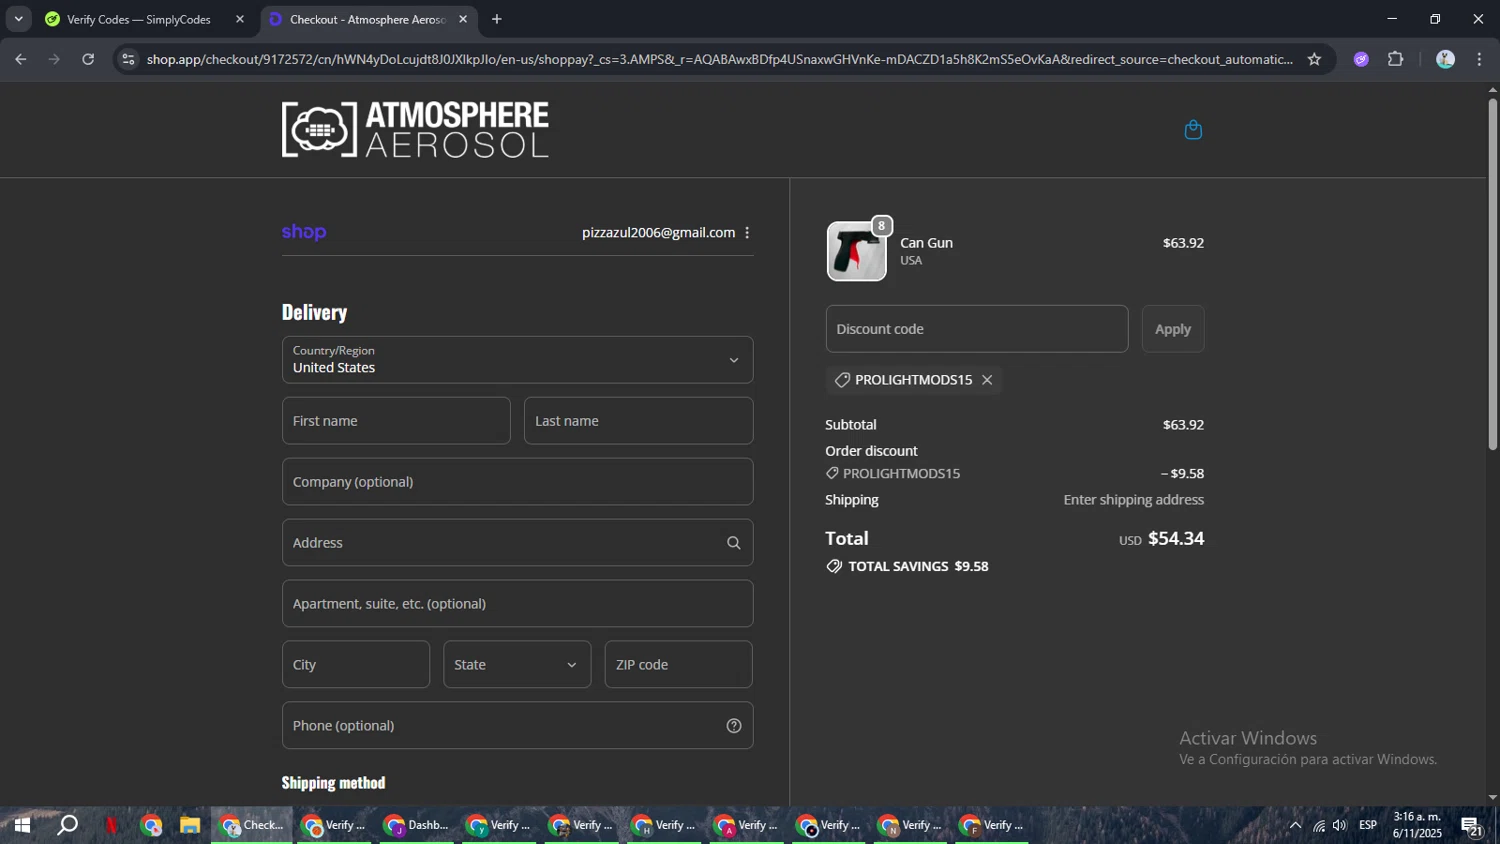Open taskbar clock and date

(1417, 826)
